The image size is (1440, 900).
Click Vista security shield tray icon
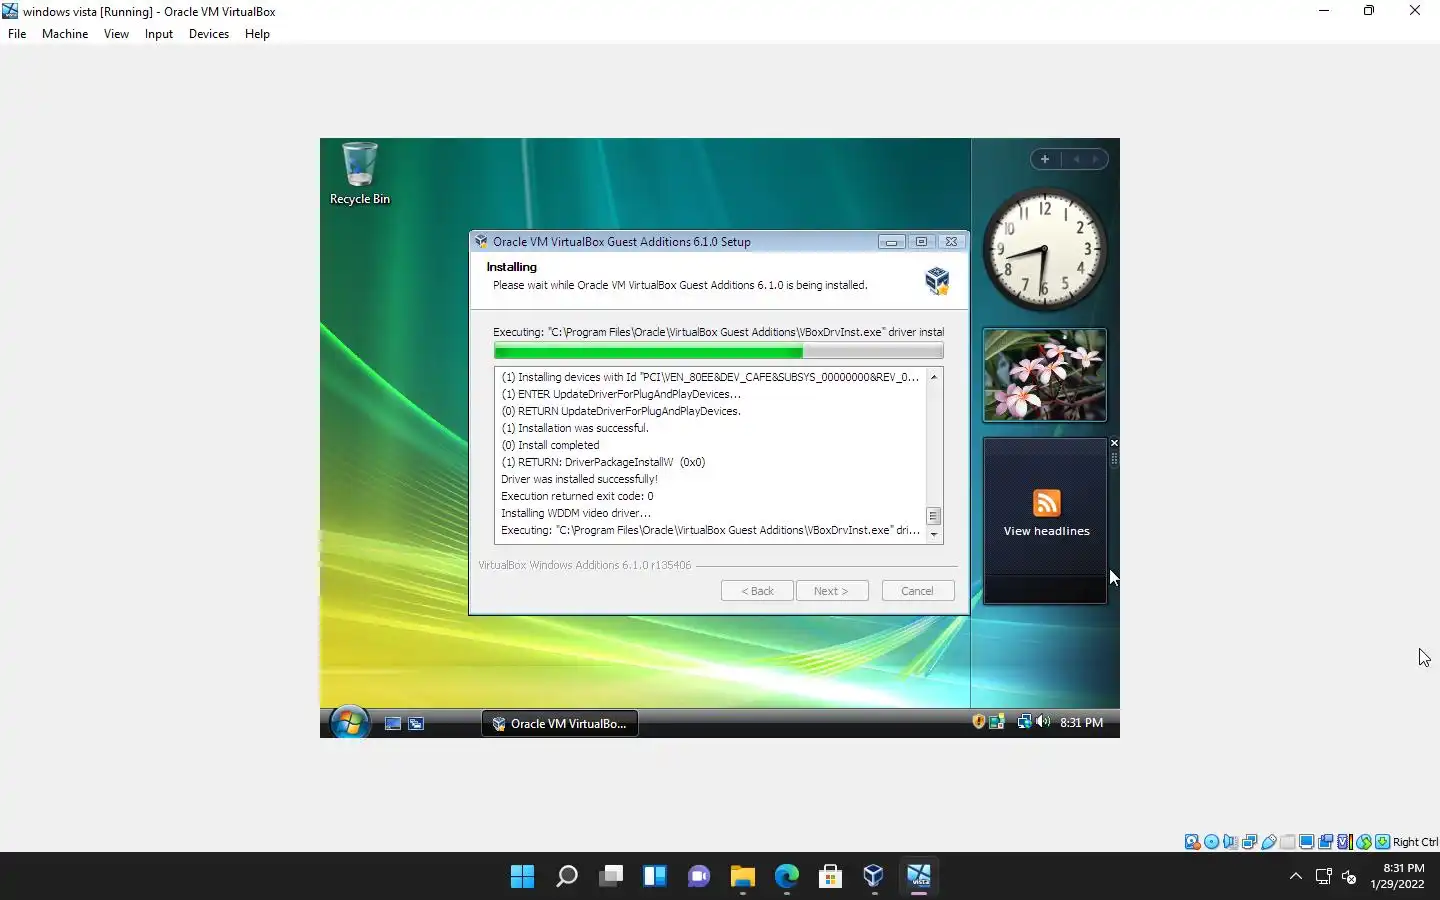(979, 721)
